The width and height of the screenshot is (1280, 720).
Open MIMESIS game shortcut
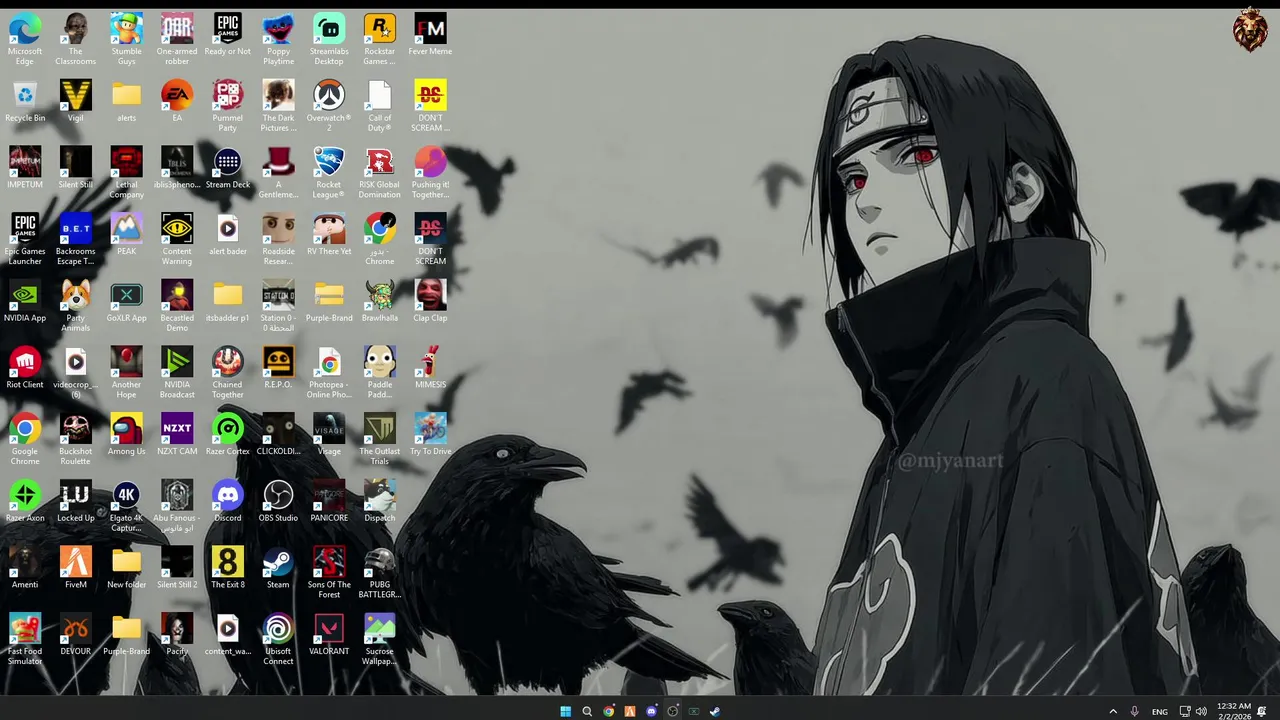tap(430, 368)
